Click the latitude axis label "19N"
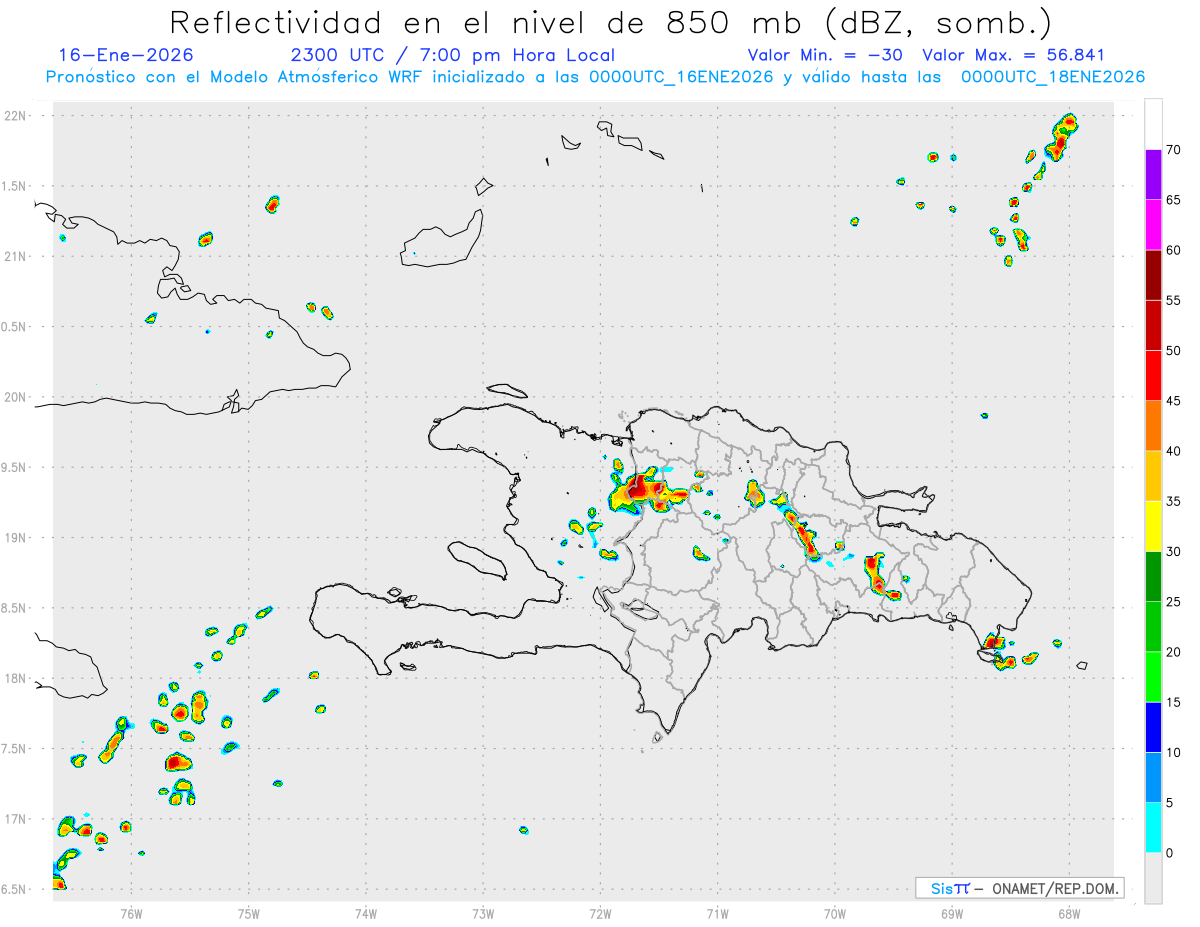Image resolution: width=1200 pixels, height=927 pixels. pyautogui.click(x=16, y=538)
